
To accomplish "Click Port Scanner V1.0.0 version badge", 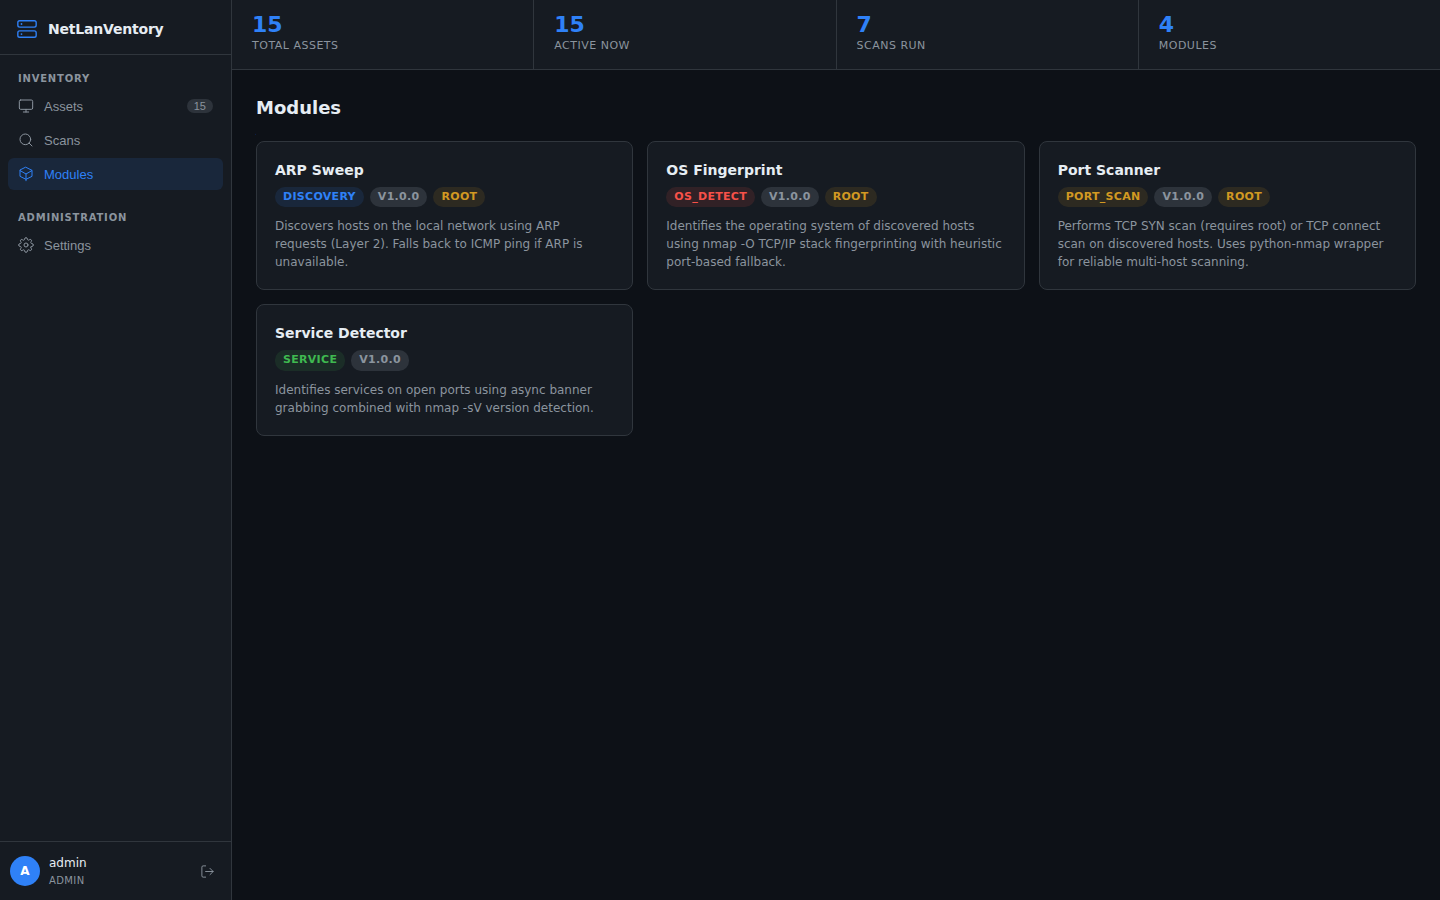I will [1183, 197].
